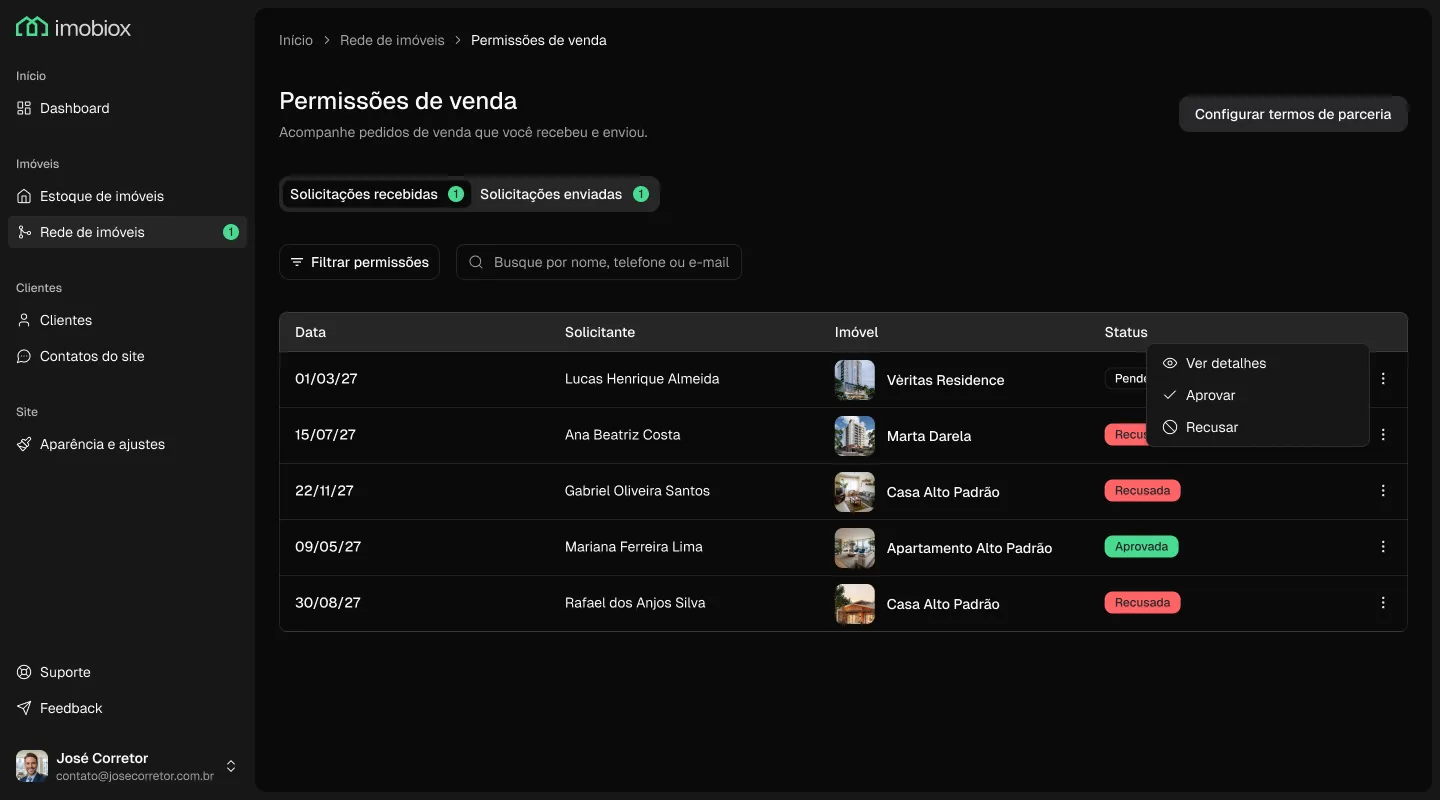This screenshot has width=1440, height=800.
Task: Choose Recusar in the context menu
Action: click(x=1258, y=427)
